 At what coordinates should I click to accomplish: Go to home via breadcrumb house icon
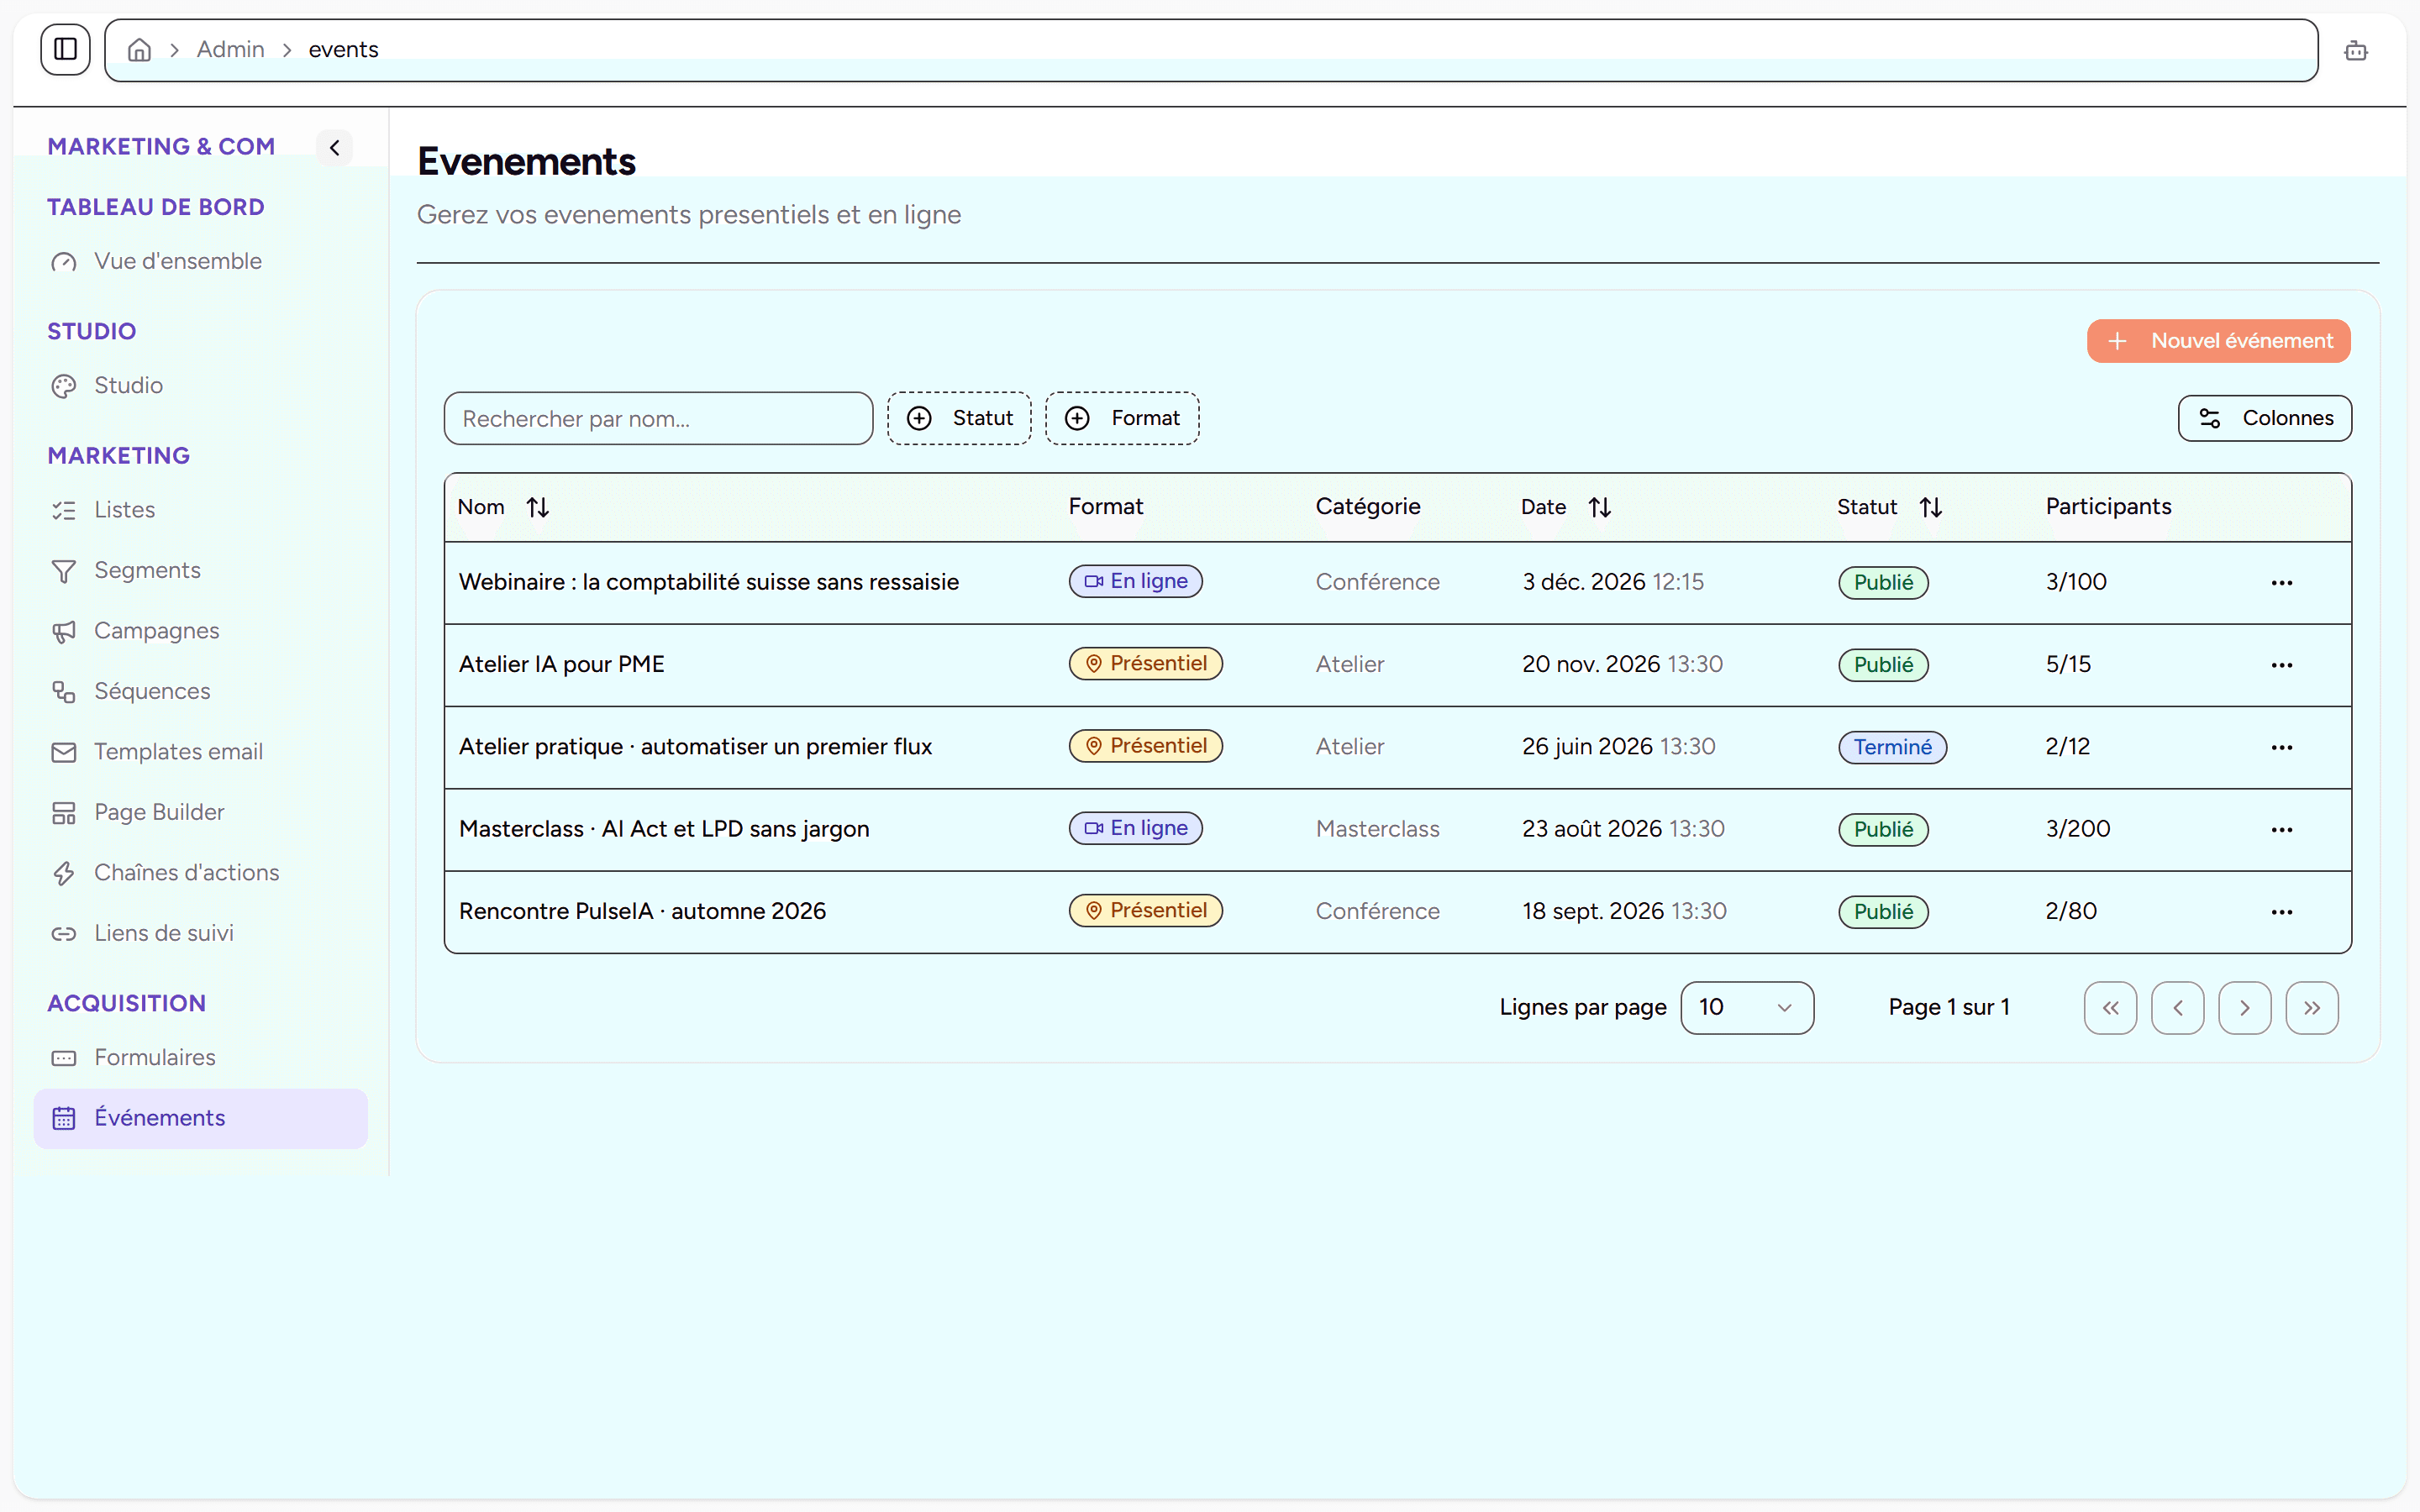click(139, 49)
